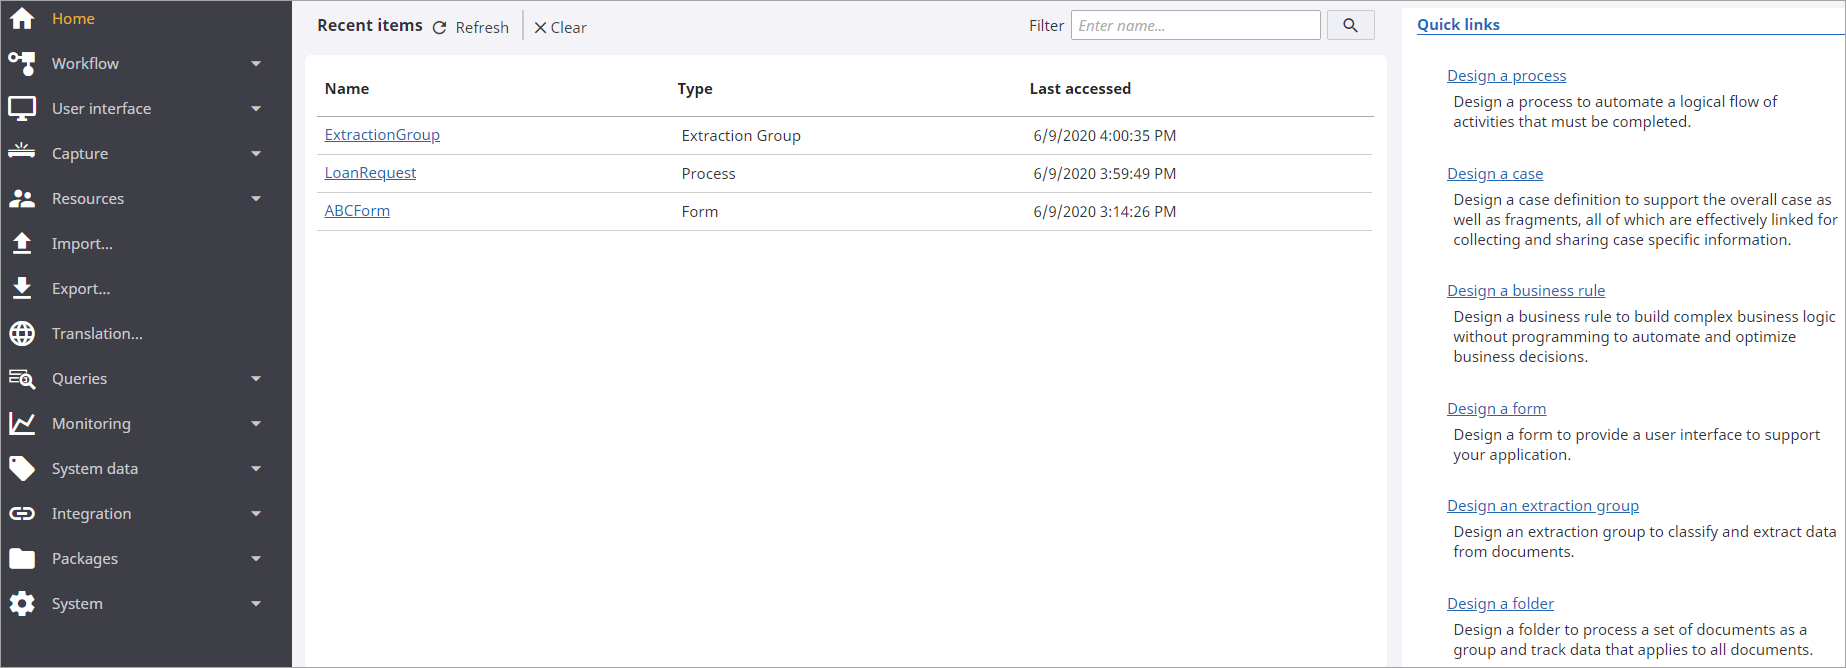1846x668 pixels.
Task: Expand the Resources dropdown arrow
Action: pos(256,198)
